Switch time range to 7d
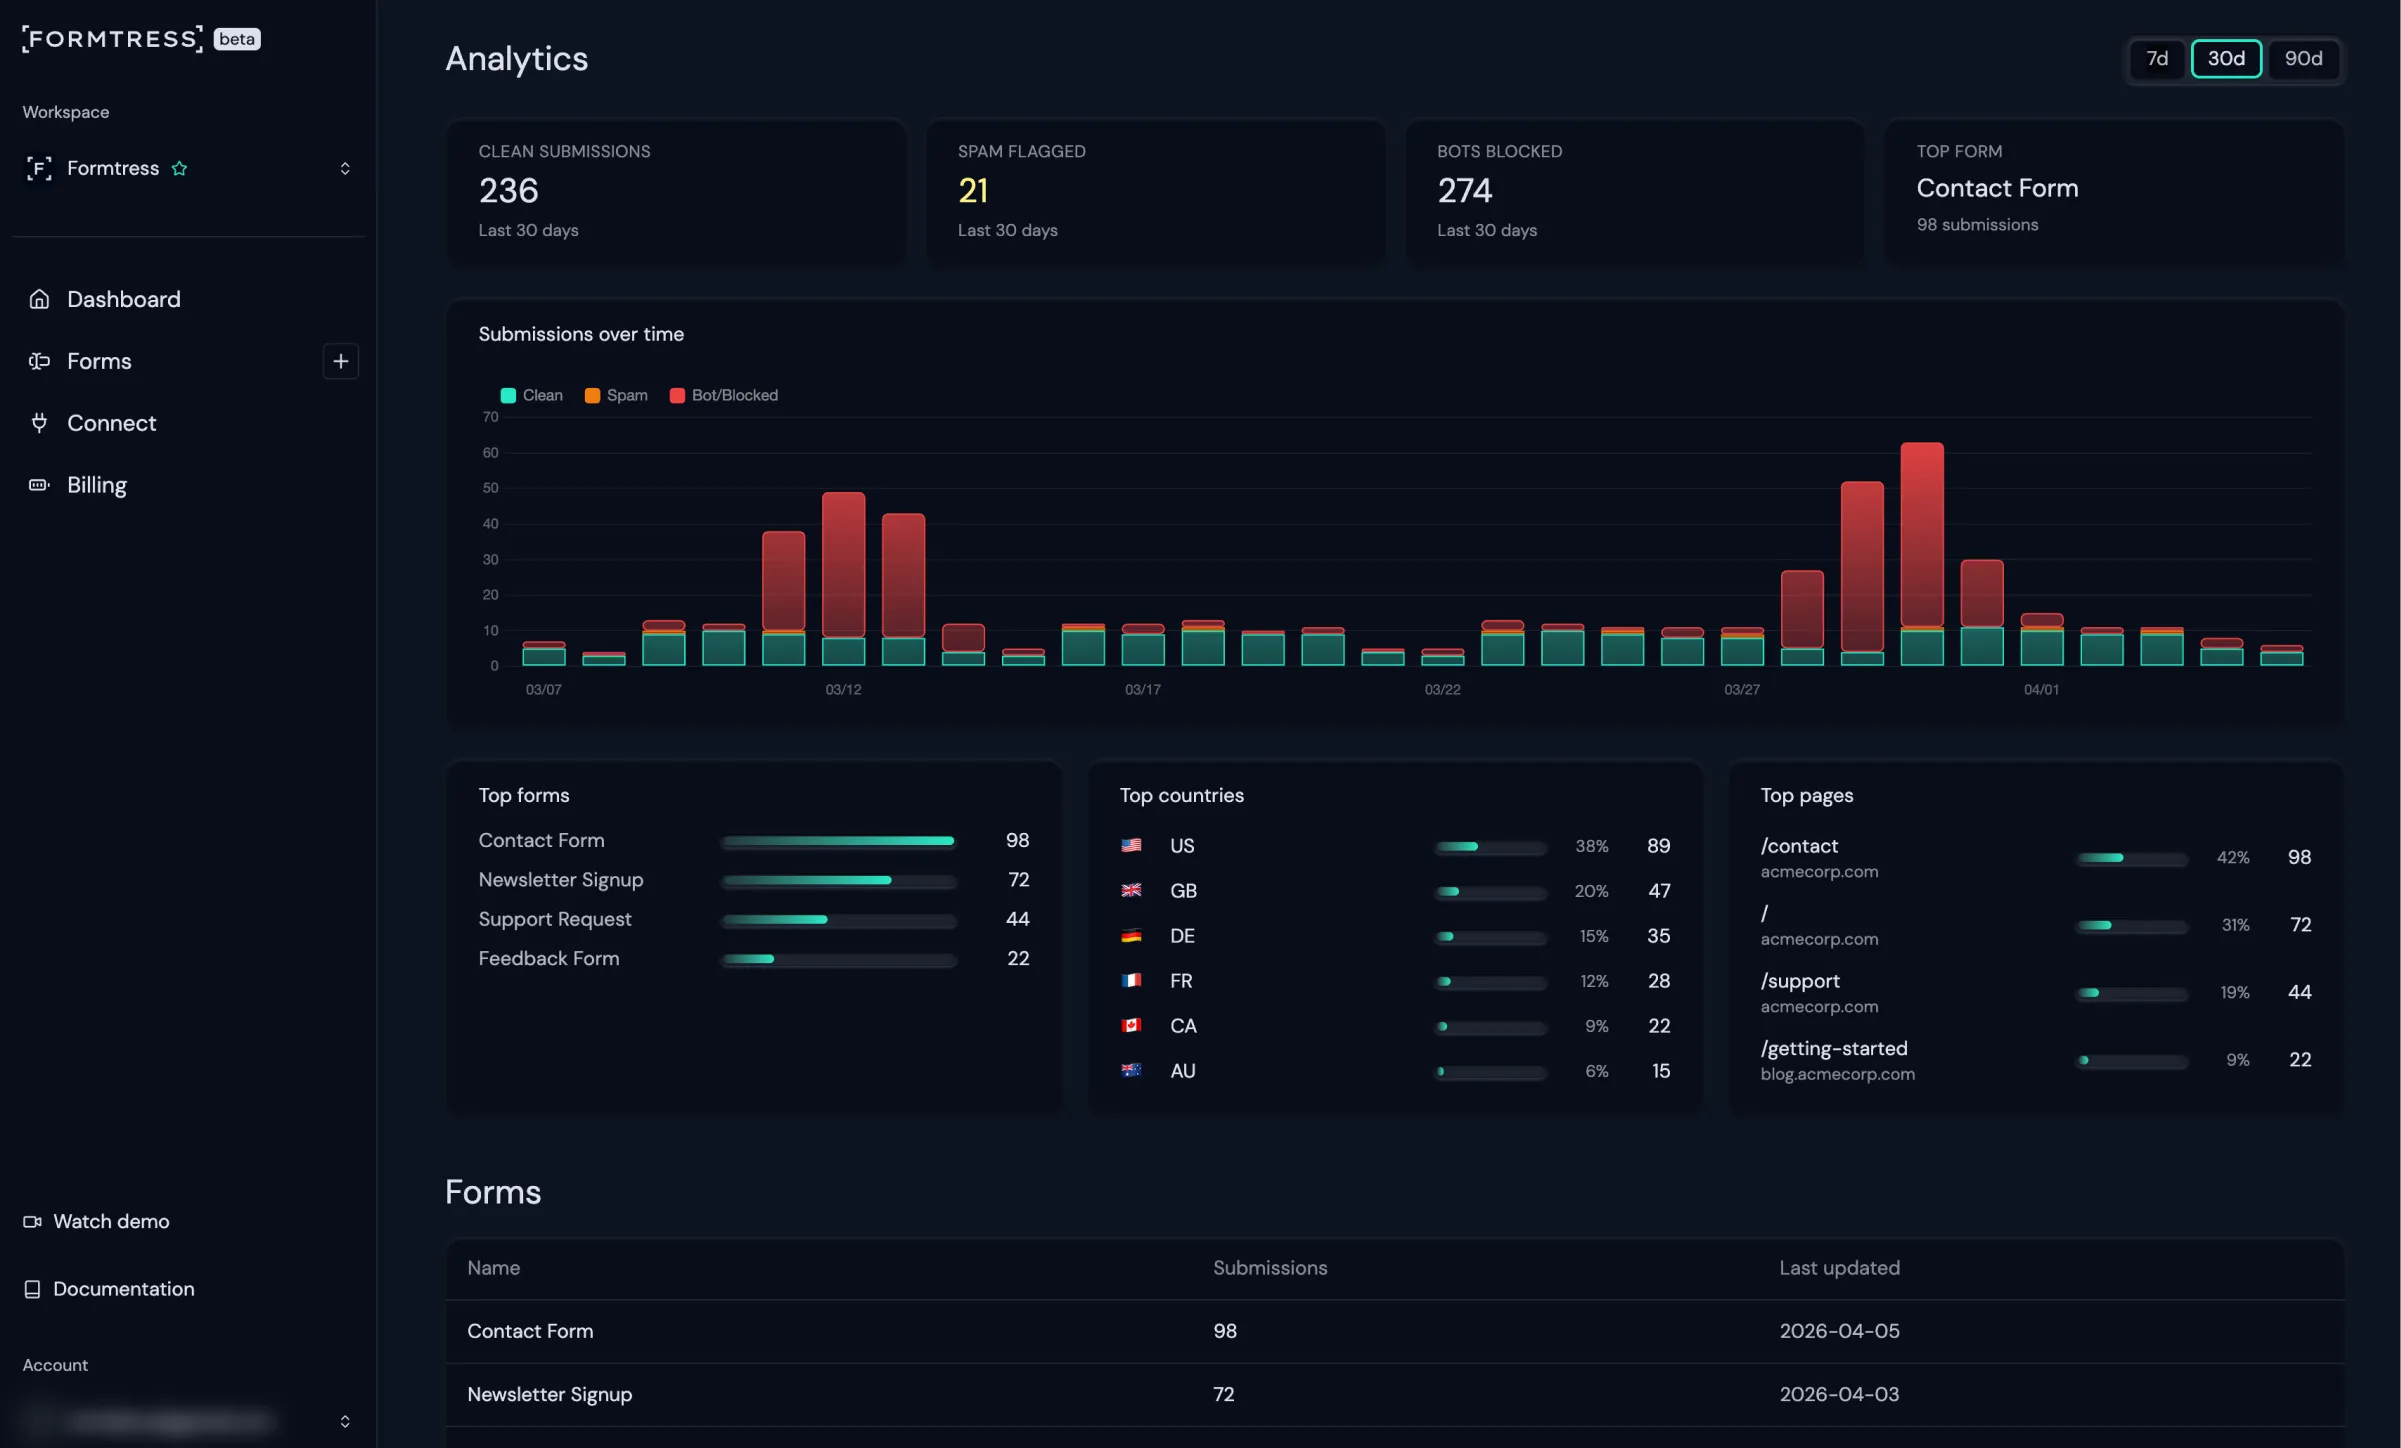Screen dimensions: 2401x1448 2157,59
